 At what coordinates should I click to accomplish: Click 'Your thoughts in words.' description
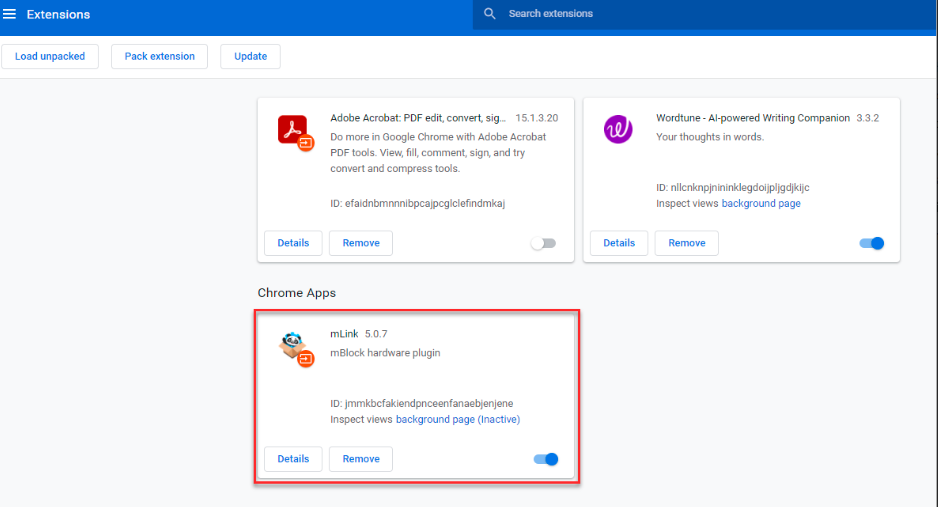click(x=710, y=137)
